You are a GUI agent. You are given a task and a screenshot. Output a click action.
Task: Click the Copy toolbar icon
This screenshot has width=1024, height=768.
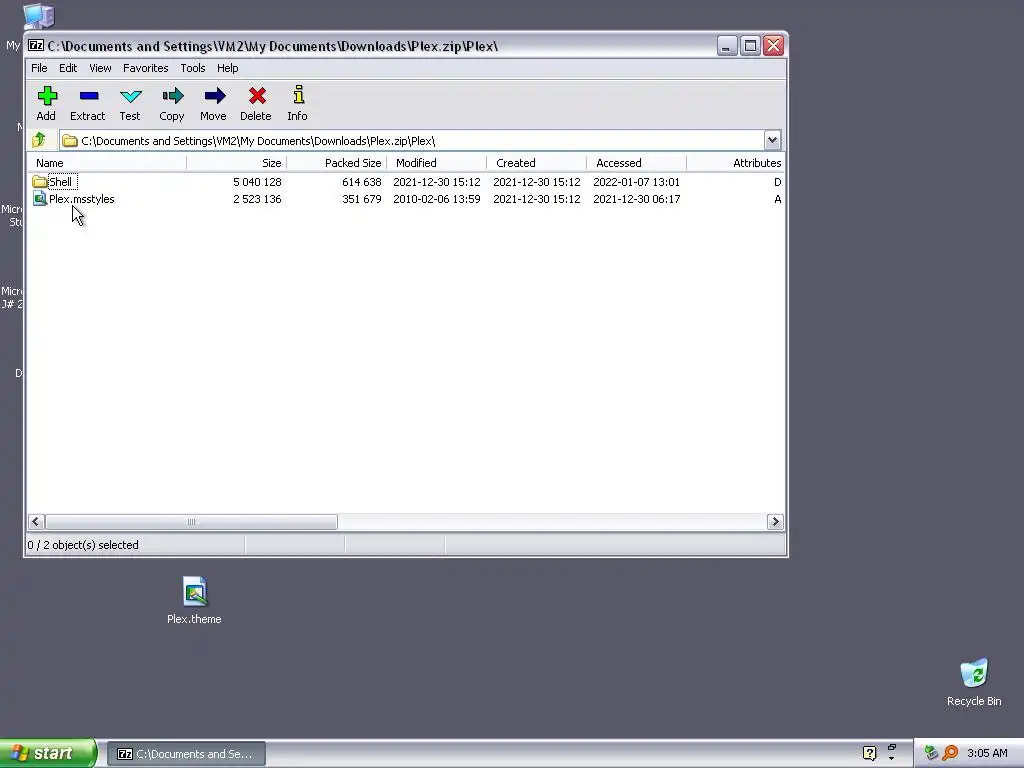[x=172, y=97]
